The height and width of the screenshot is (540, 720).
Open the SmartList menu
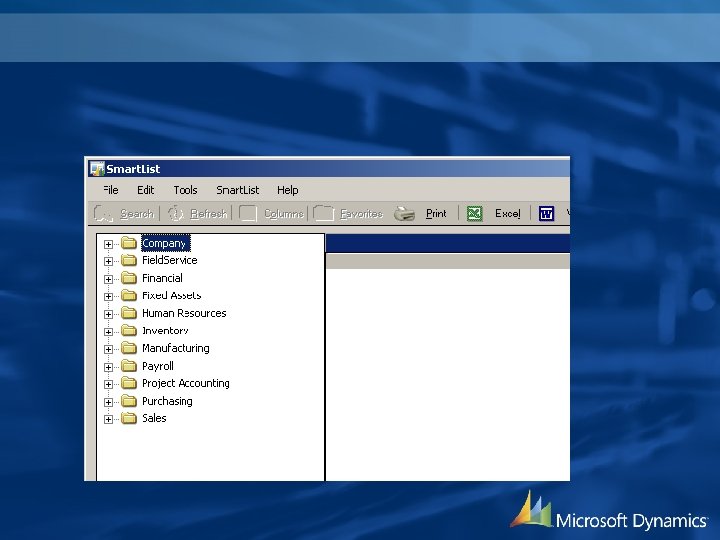tap(238, 190)
